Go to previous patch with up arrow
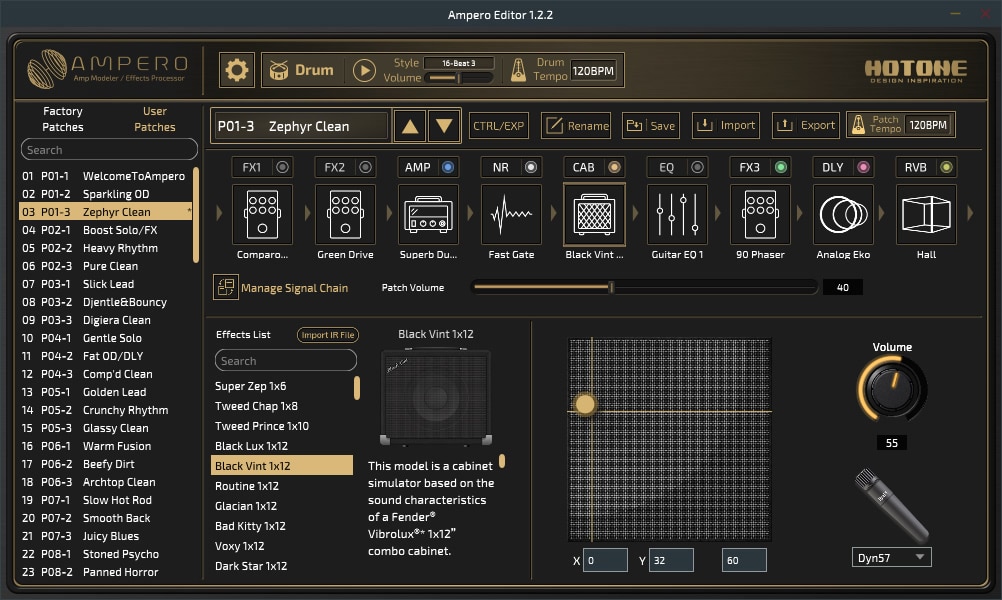The image size is (1002, 600). pos(410,126)
